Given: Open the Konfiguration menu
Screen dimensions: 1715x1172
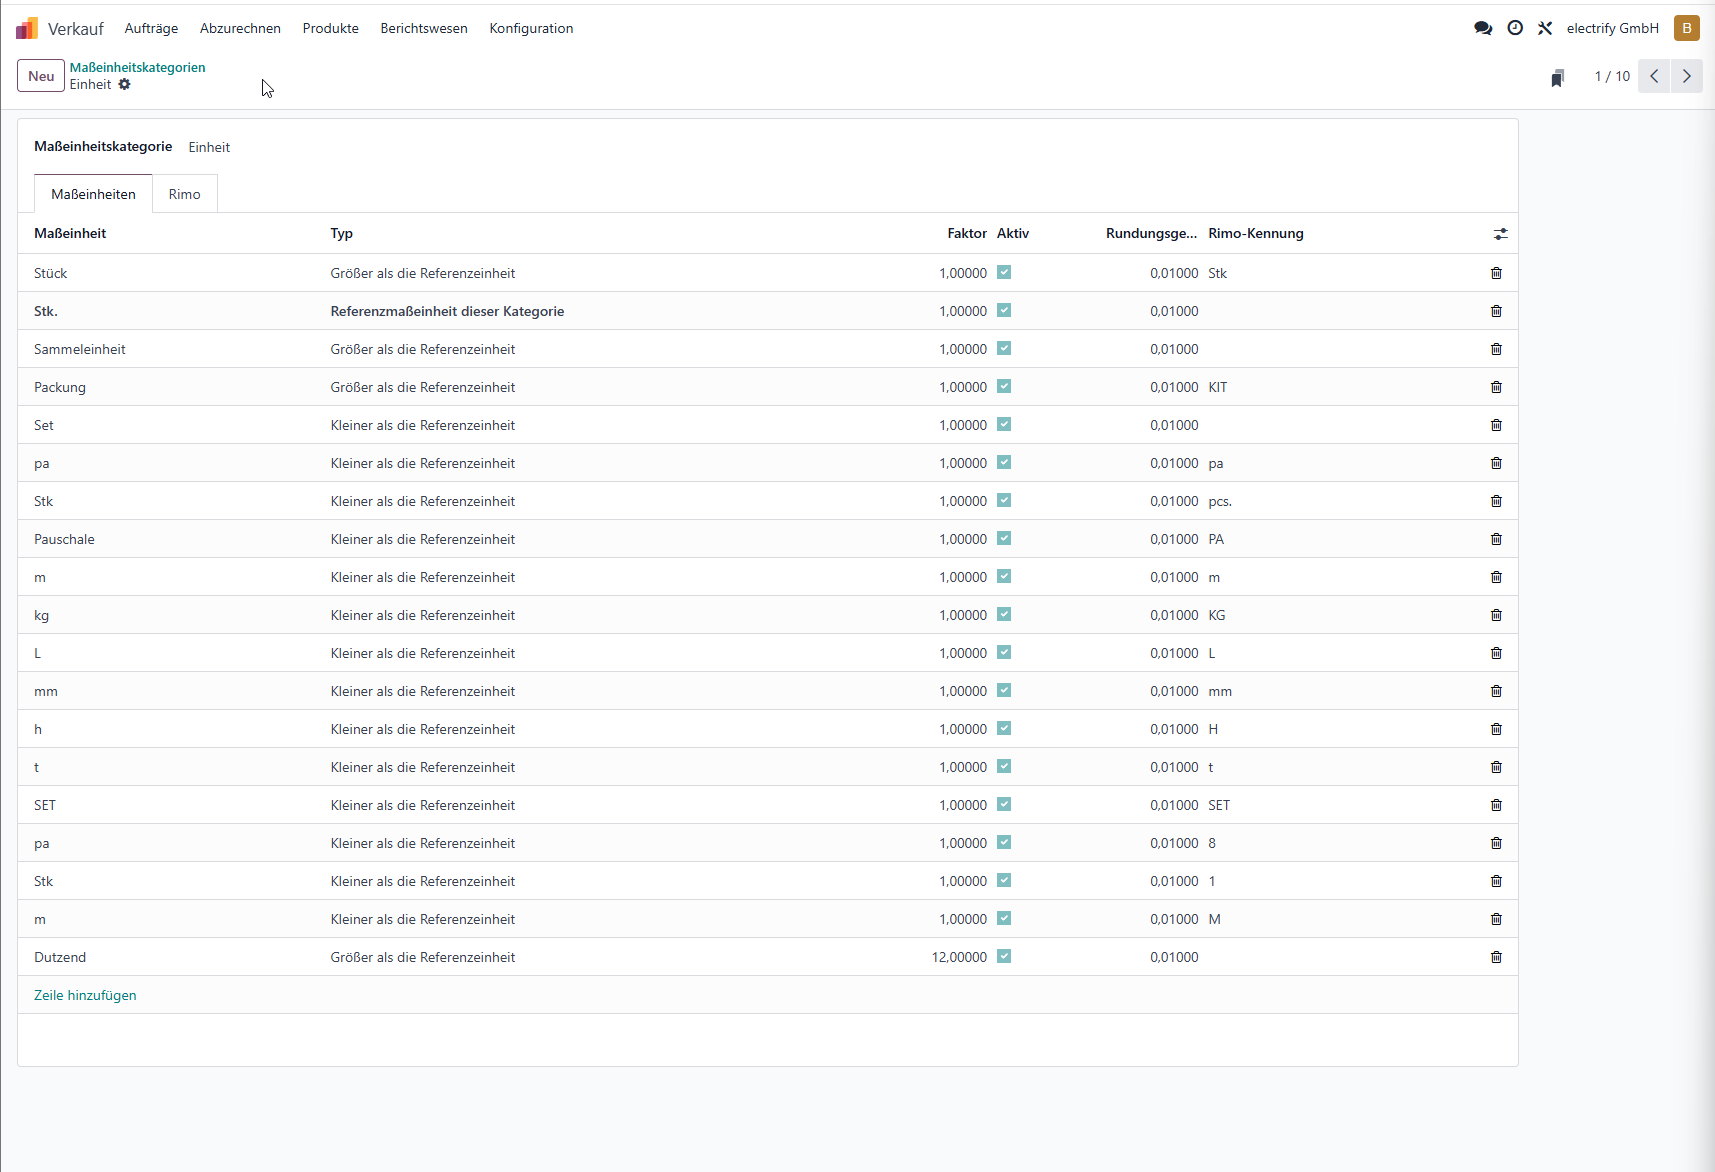Looking at the screenshot, I should tap(531, 28).
